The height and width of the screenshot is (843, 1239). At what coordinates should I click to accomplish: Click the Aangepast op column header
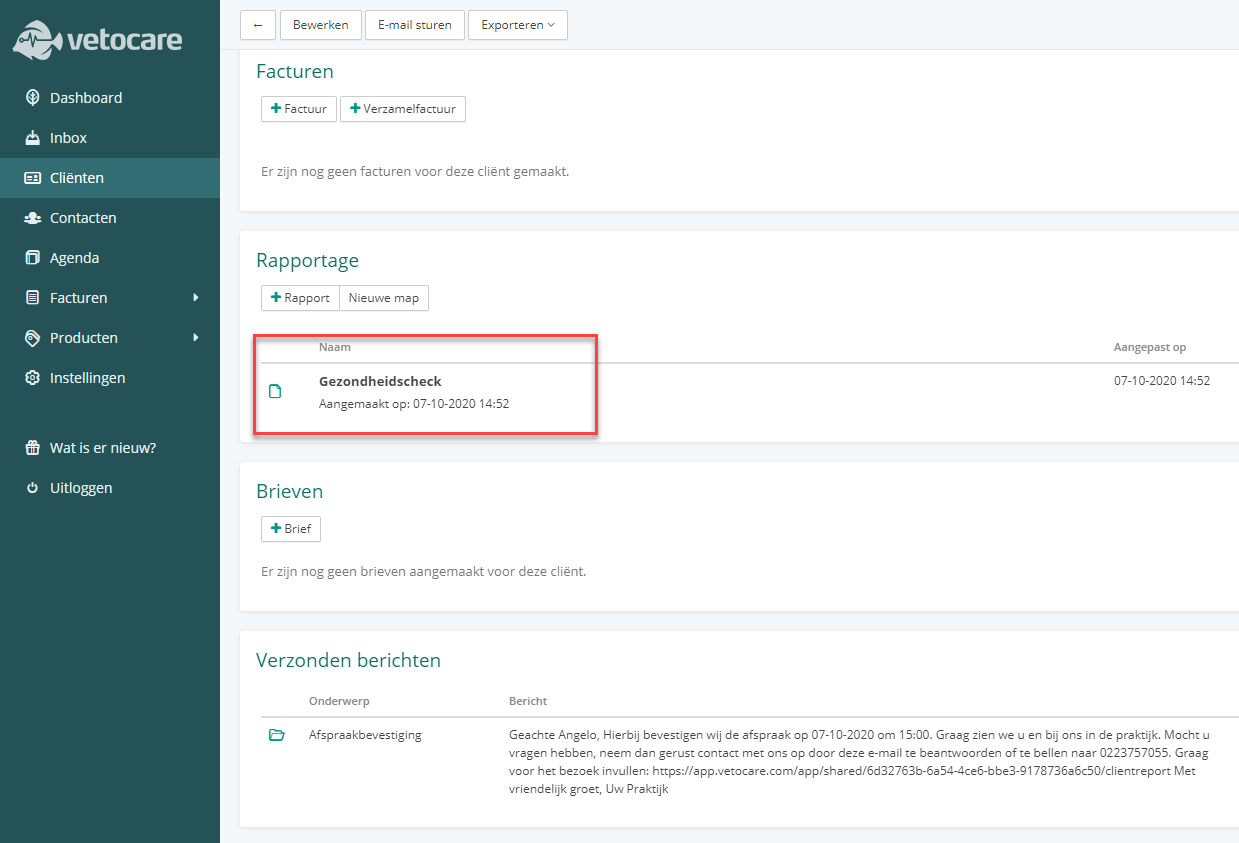[x=1150, y=347]
